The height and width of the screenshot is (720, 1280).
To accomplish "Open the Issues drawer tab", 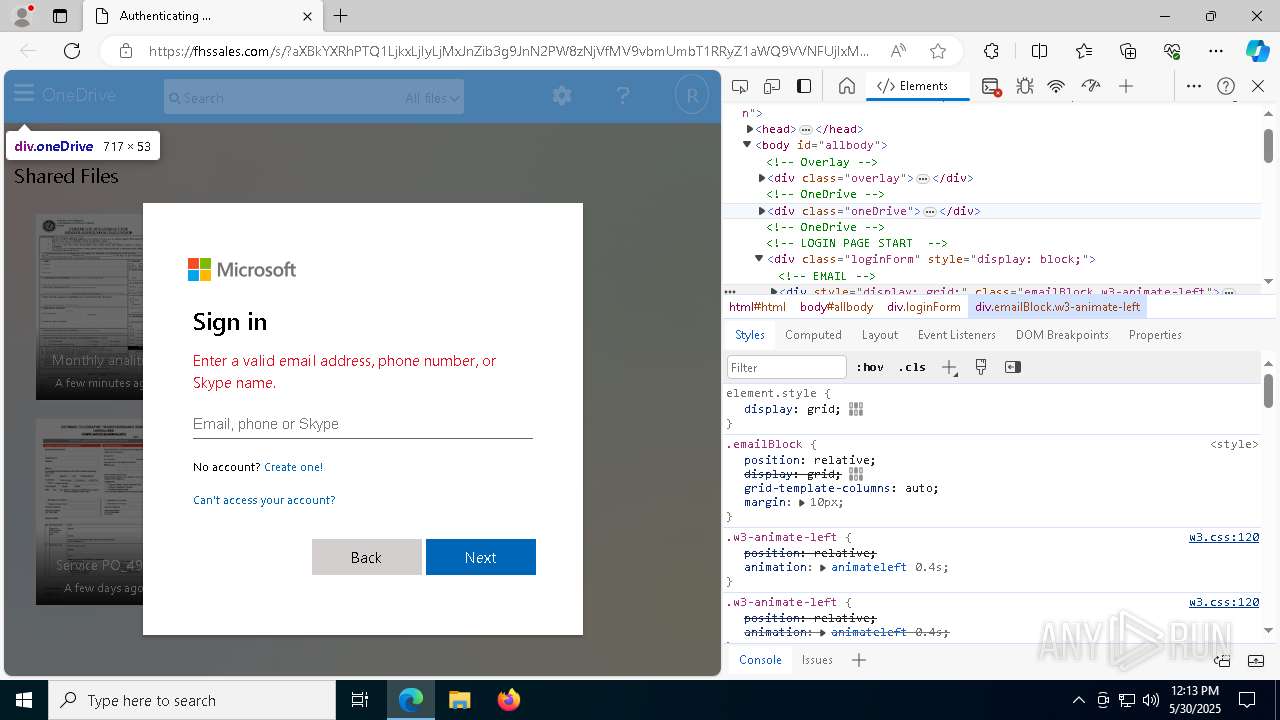I will click(x=817, y=660).
